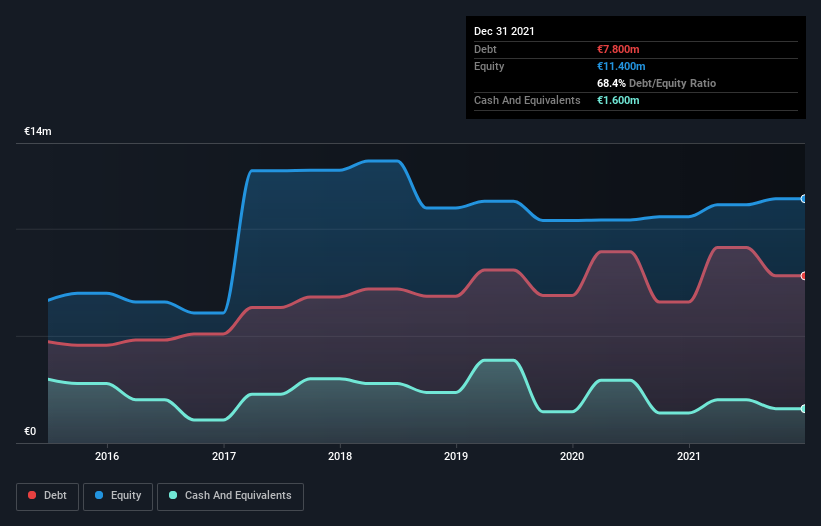Click the €1.600m cash value
The image size is (821, 526).
click(x=618, y=100)
